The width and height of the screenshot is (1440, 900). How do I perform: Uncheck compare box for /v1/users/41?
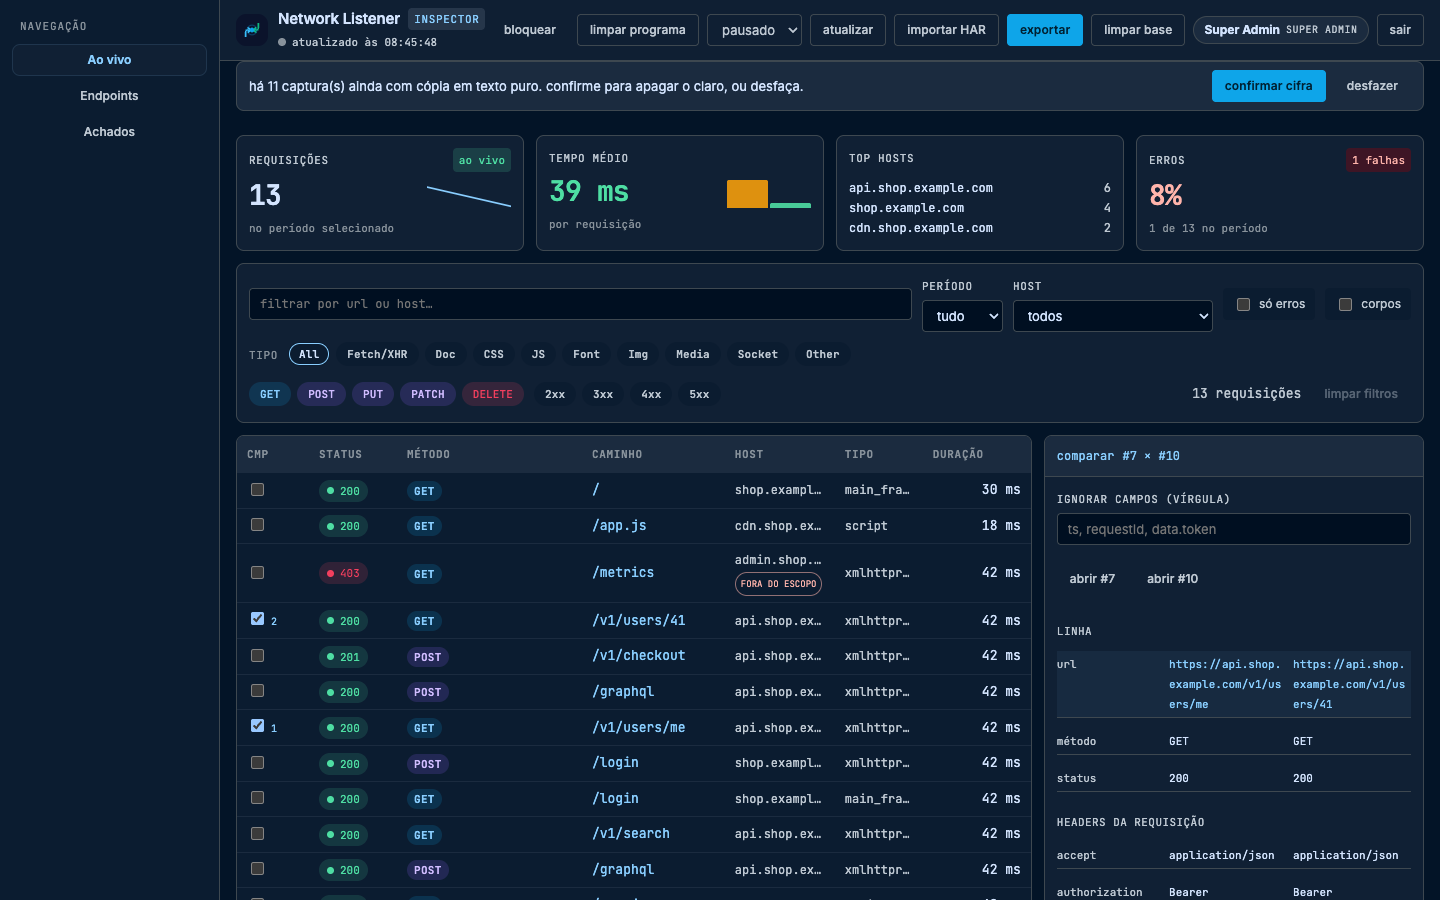(257, 619)
